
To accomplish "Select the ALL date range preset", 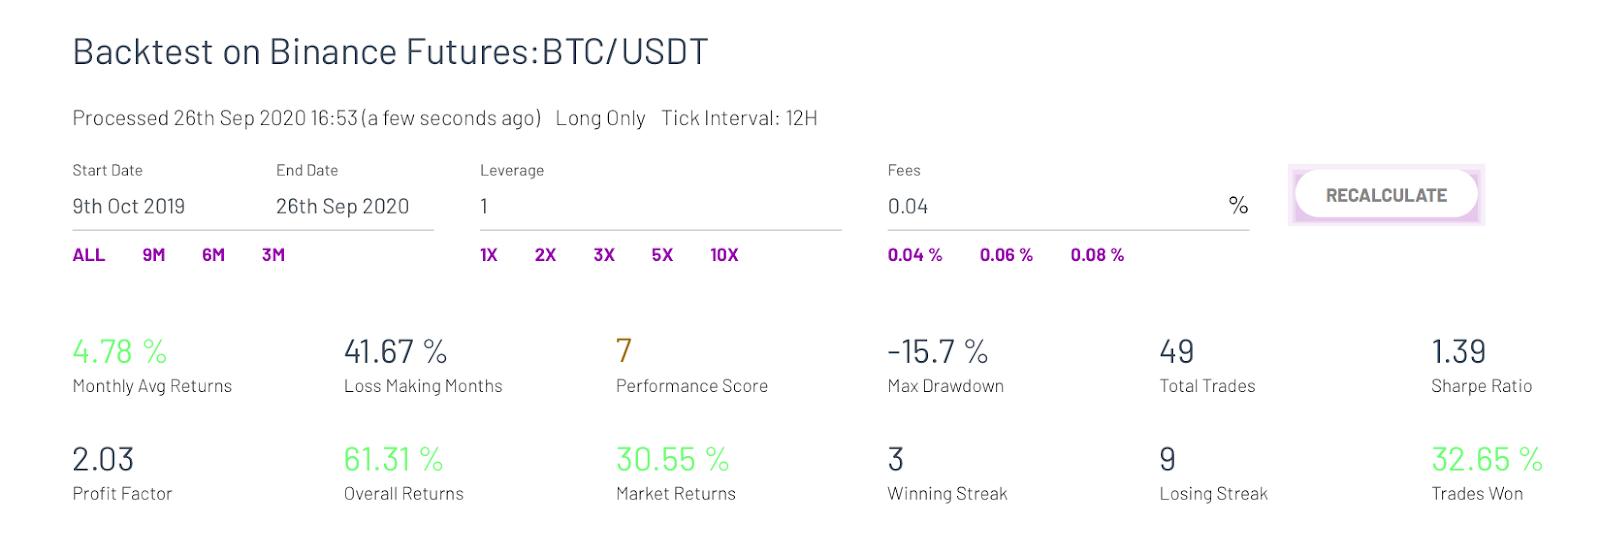I will point(89,255).
